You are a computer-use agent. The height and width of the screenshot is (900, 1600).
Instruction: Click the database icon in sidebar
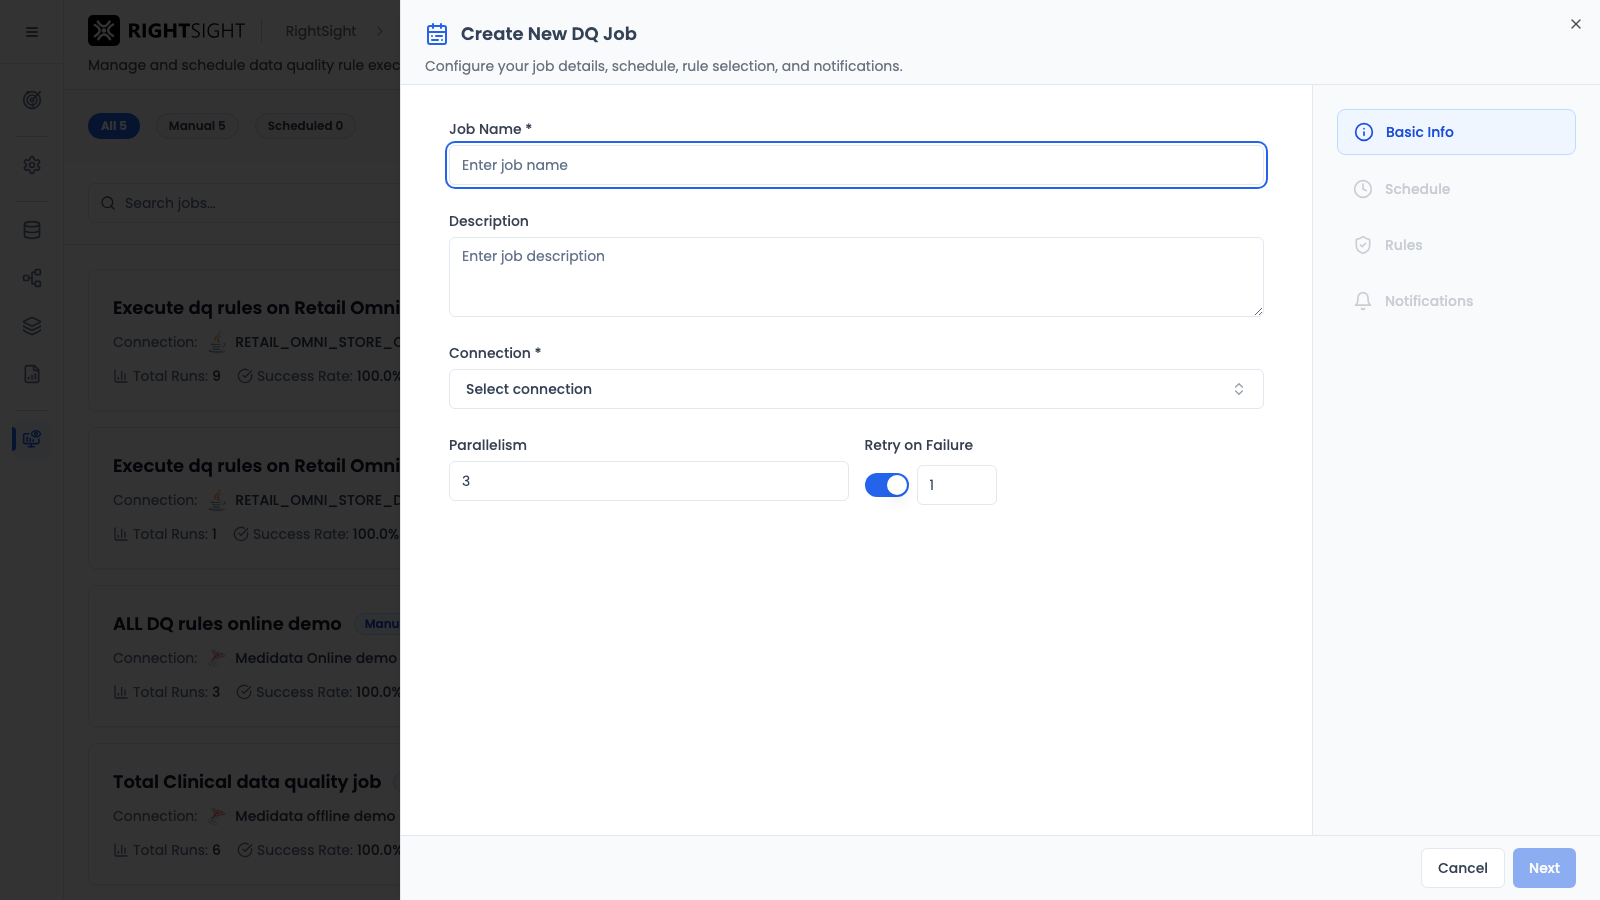pos(32,230)
